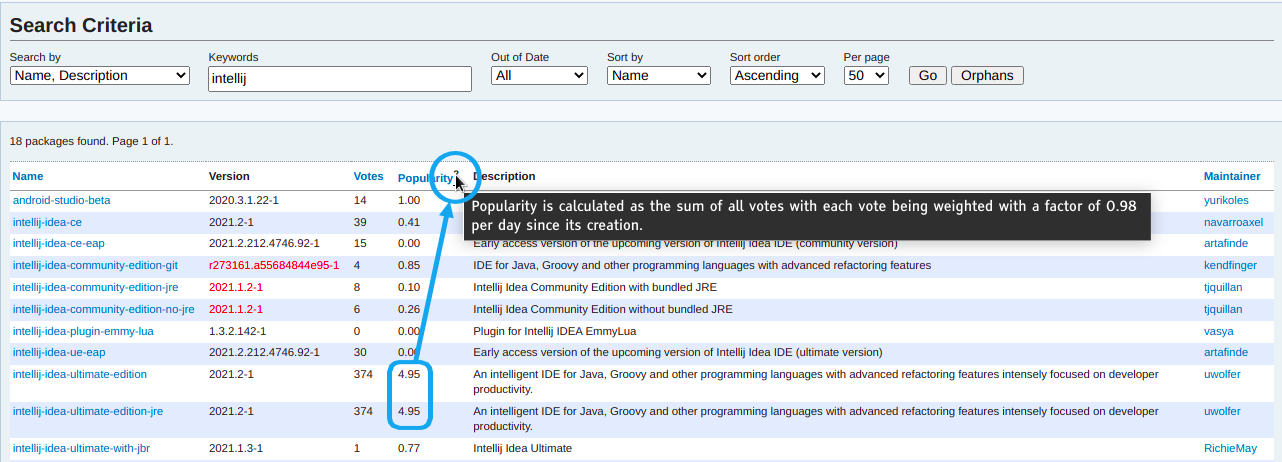The height and width of the screenshot is (462, 1282).
Task: Sort by the Maintainer column header
Action: tap(1232, 176)
